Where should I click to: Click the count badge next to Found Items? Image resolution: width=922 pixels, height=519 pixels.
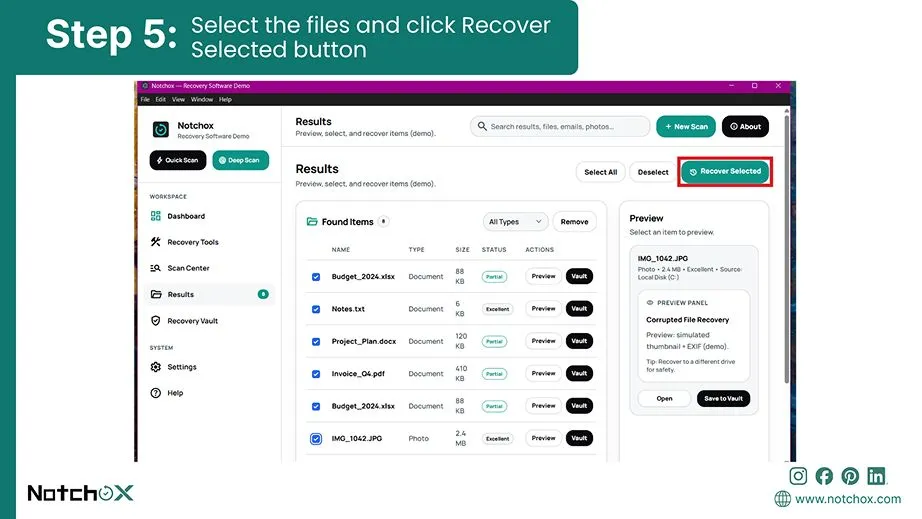coord(383,222)
